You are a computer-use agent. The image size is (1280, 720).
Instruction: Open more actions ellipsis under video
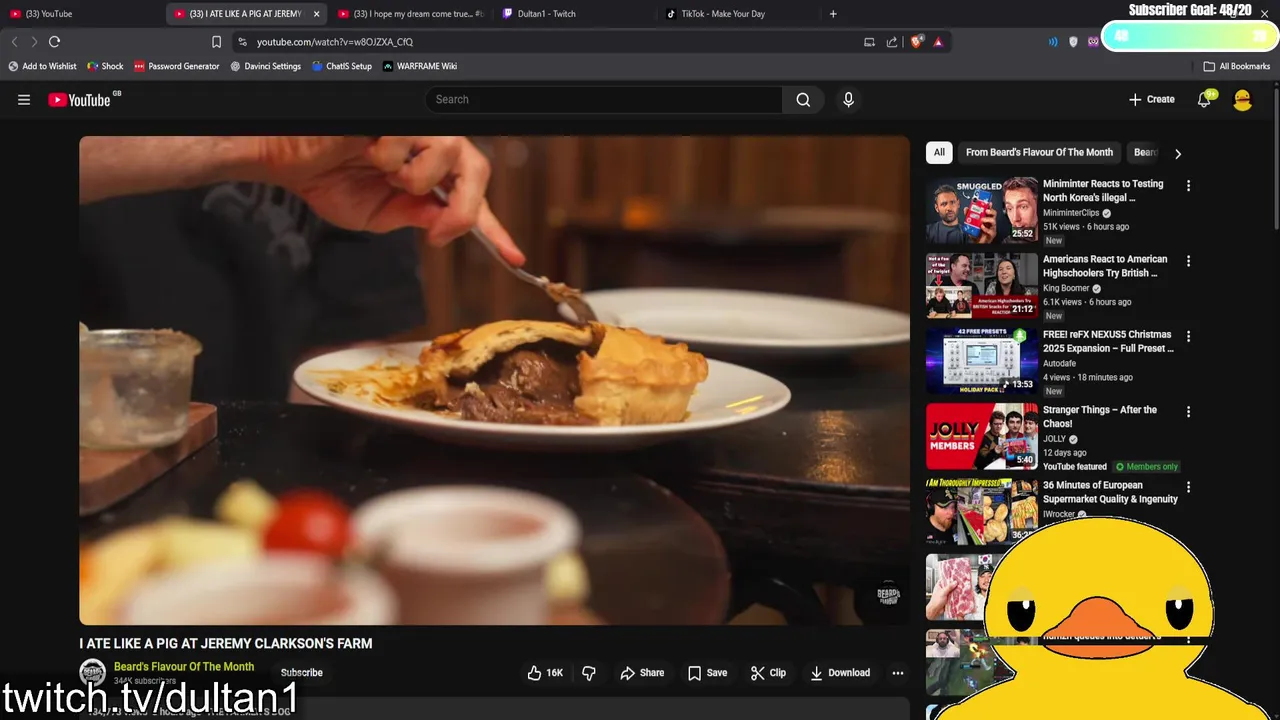click(x=897, y=673)
